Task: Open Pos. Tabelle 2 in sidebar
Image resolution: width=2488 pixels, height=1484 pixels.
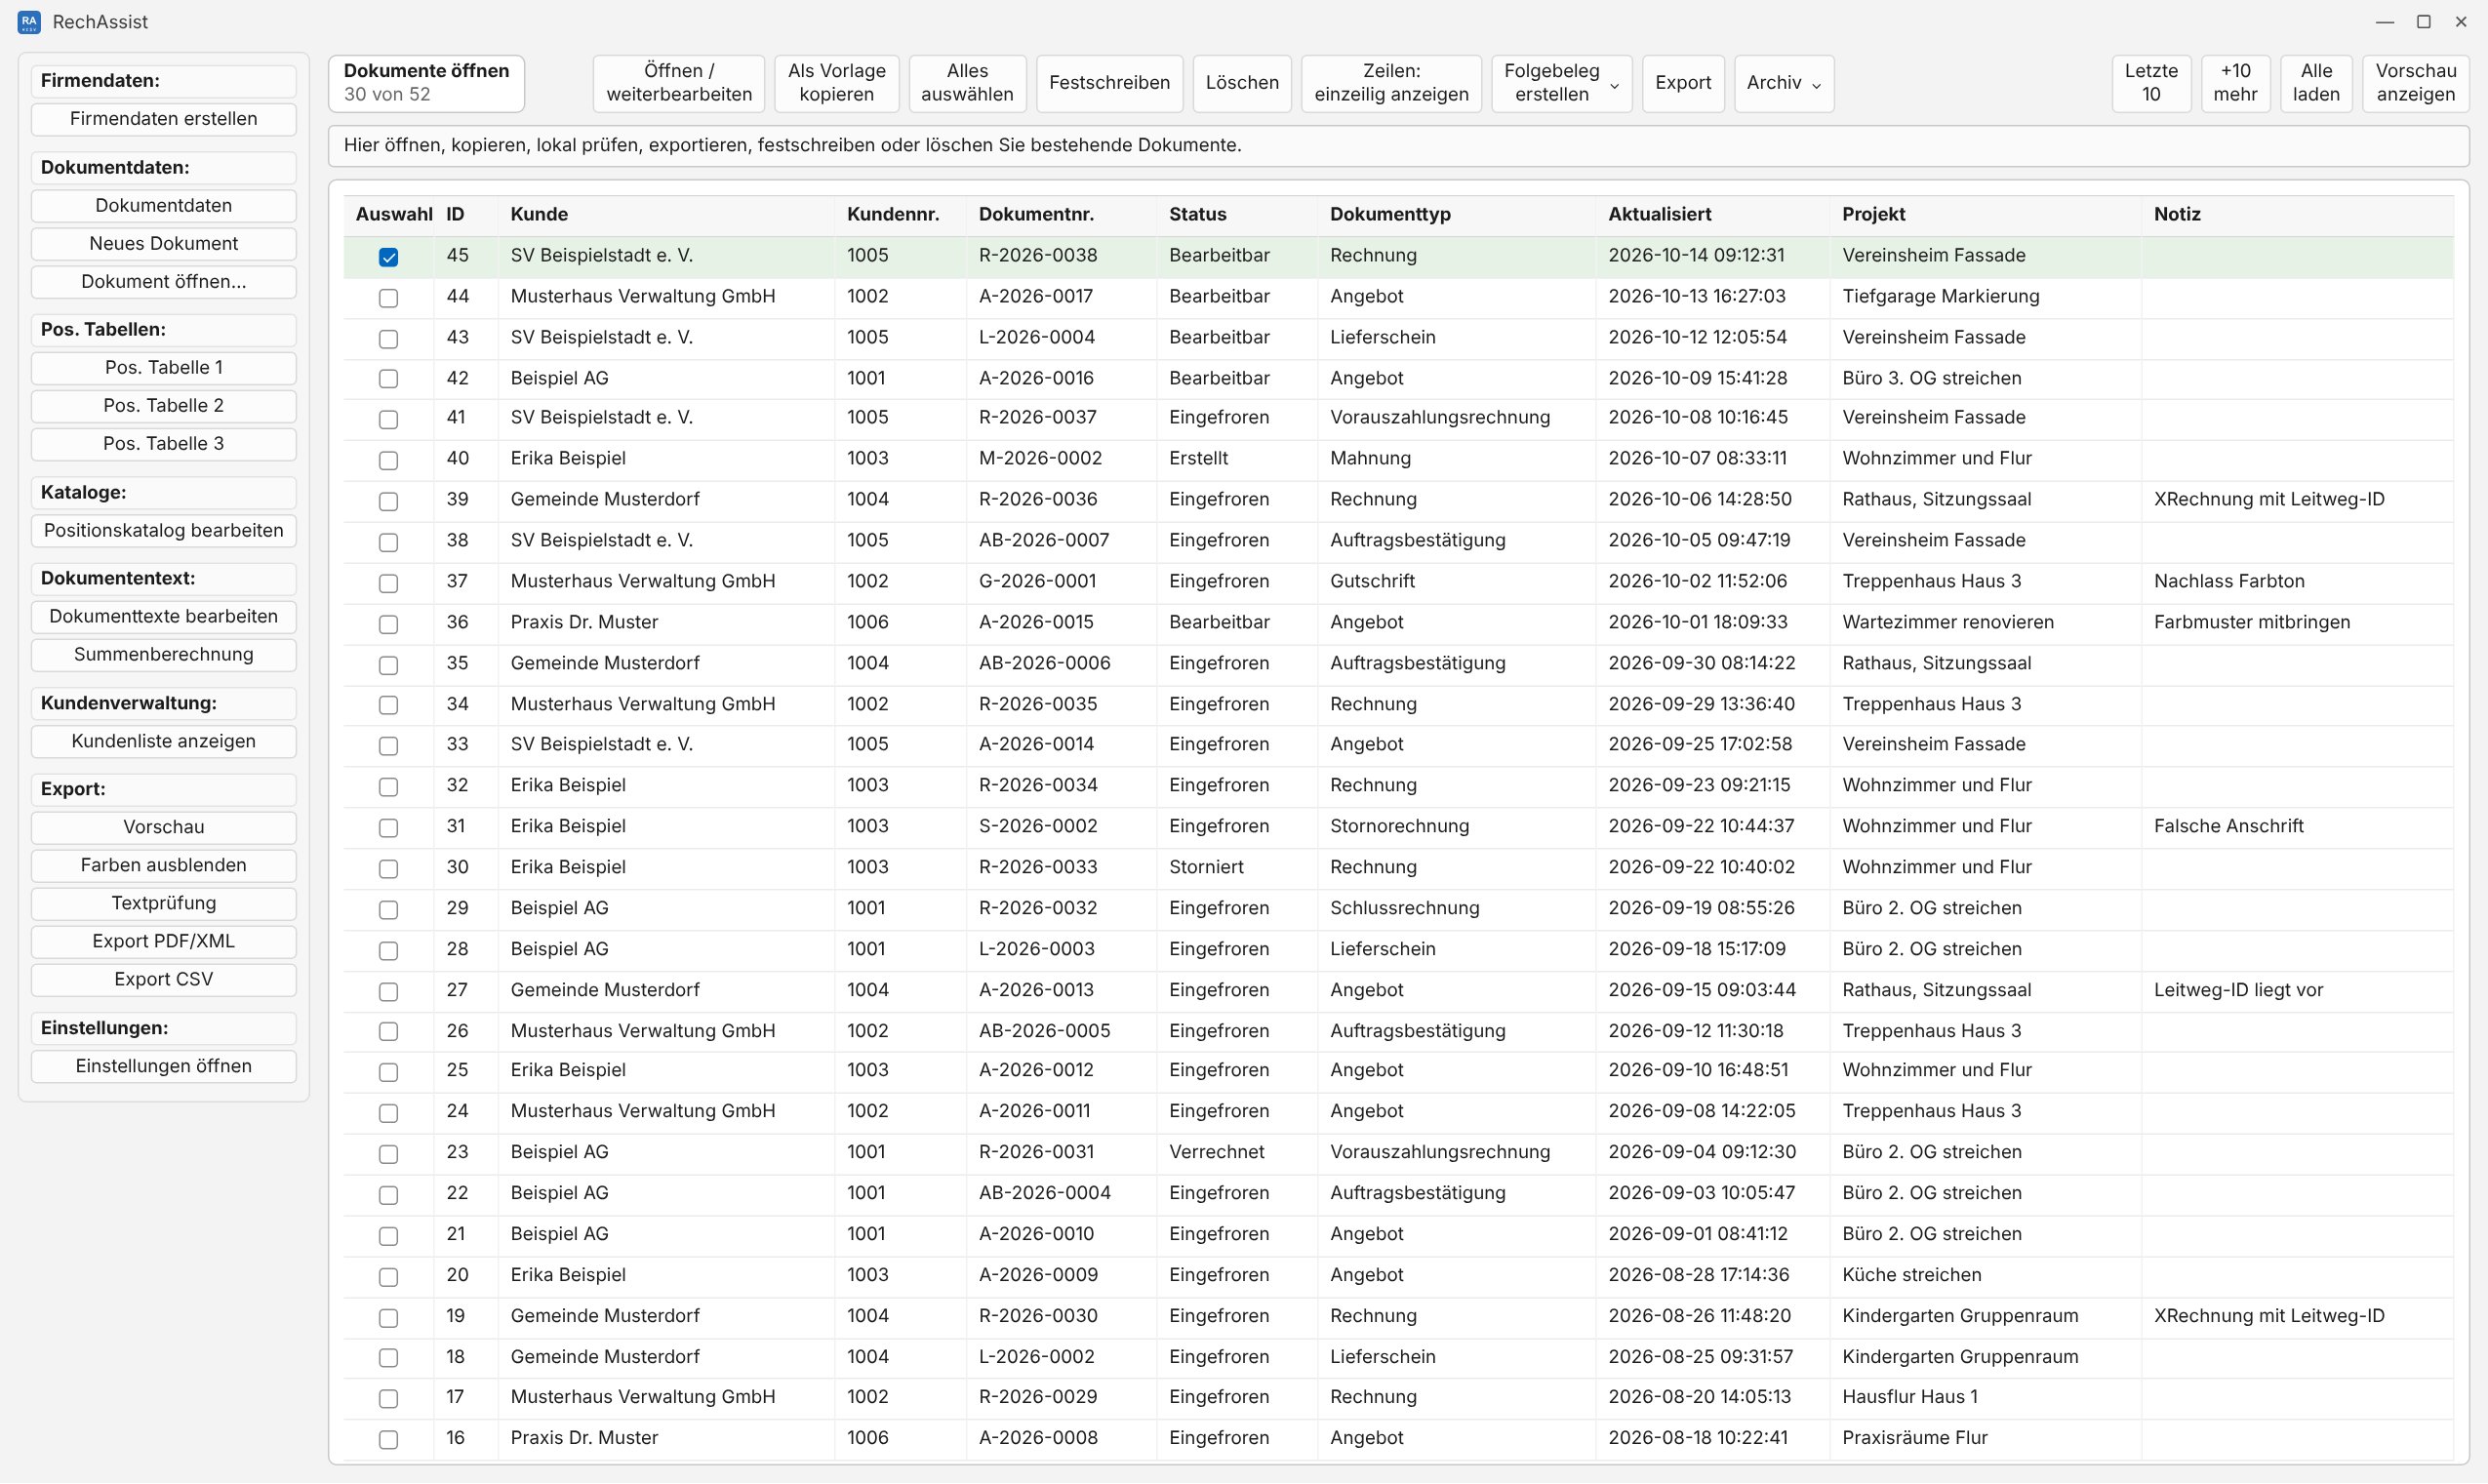Action: pyautogui.click(x=164, y=406)
